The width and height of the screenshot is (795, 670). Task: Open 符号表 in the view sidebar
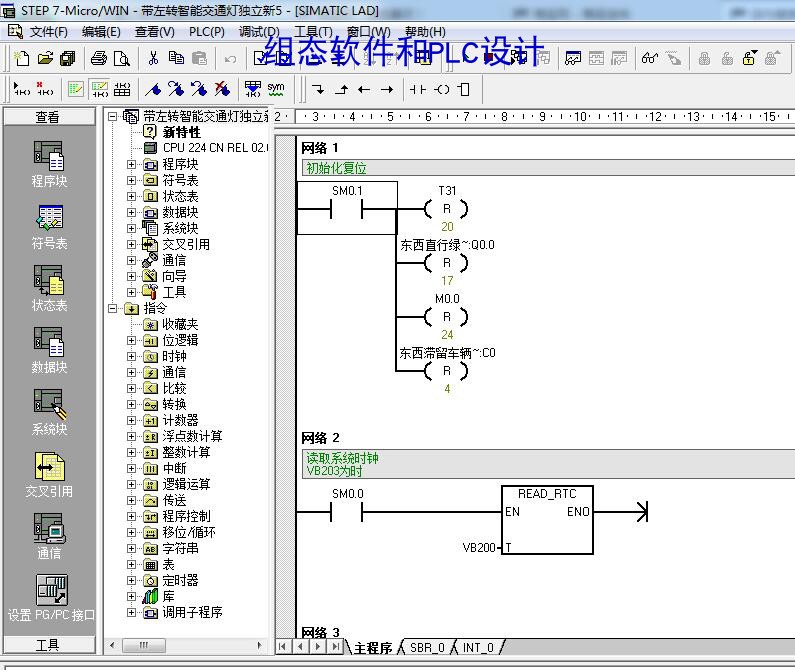point(49,226)
